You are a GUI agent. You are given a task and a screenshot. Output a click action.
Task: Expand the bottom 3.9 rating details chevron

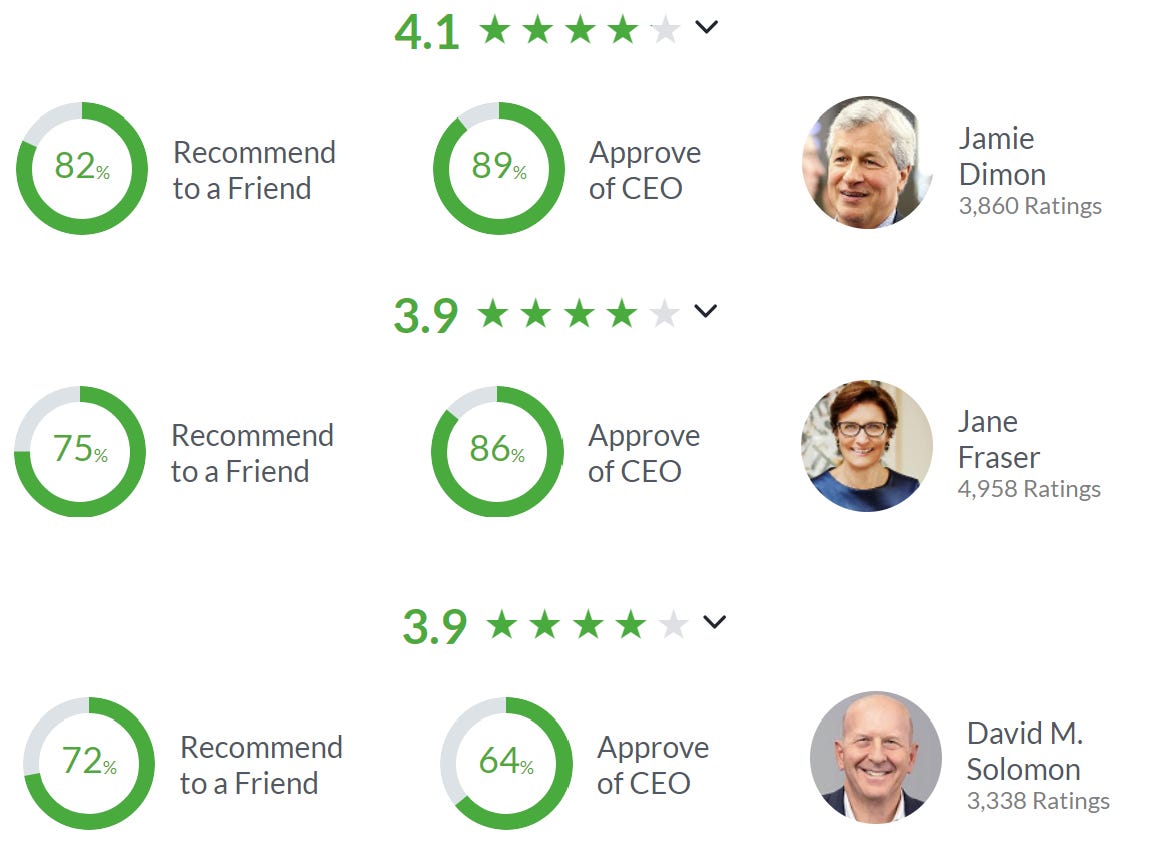click(x=715, y=622)
